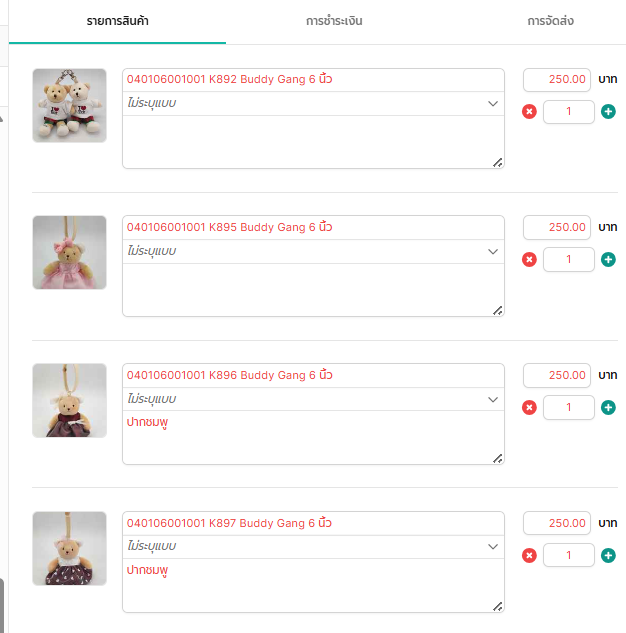
Task: Add one more K896 item
Action: click(x=608, y=408)
